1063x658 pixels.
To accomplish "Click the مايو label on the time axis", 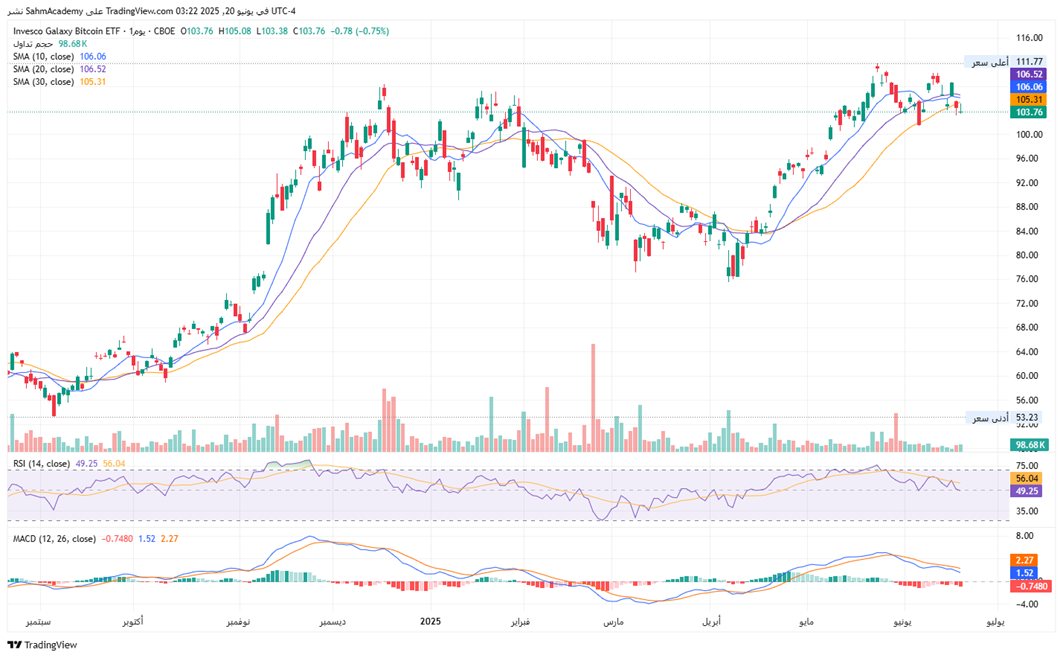I will 805,621.
